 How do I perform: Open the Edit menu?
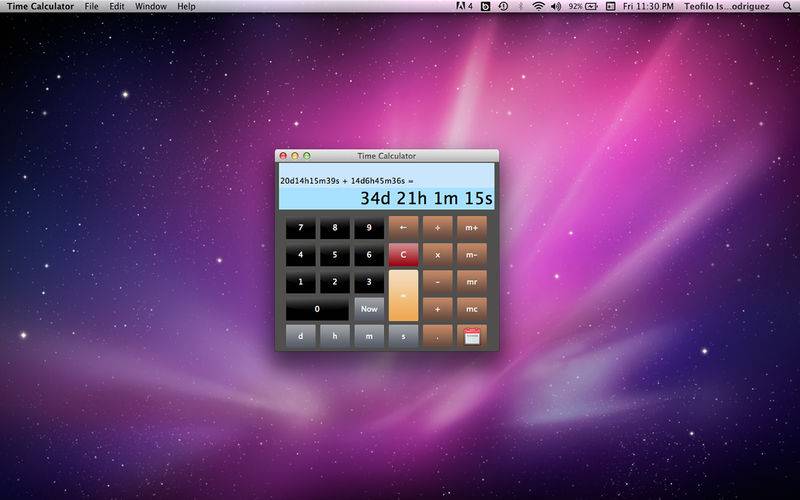(117, 6)
